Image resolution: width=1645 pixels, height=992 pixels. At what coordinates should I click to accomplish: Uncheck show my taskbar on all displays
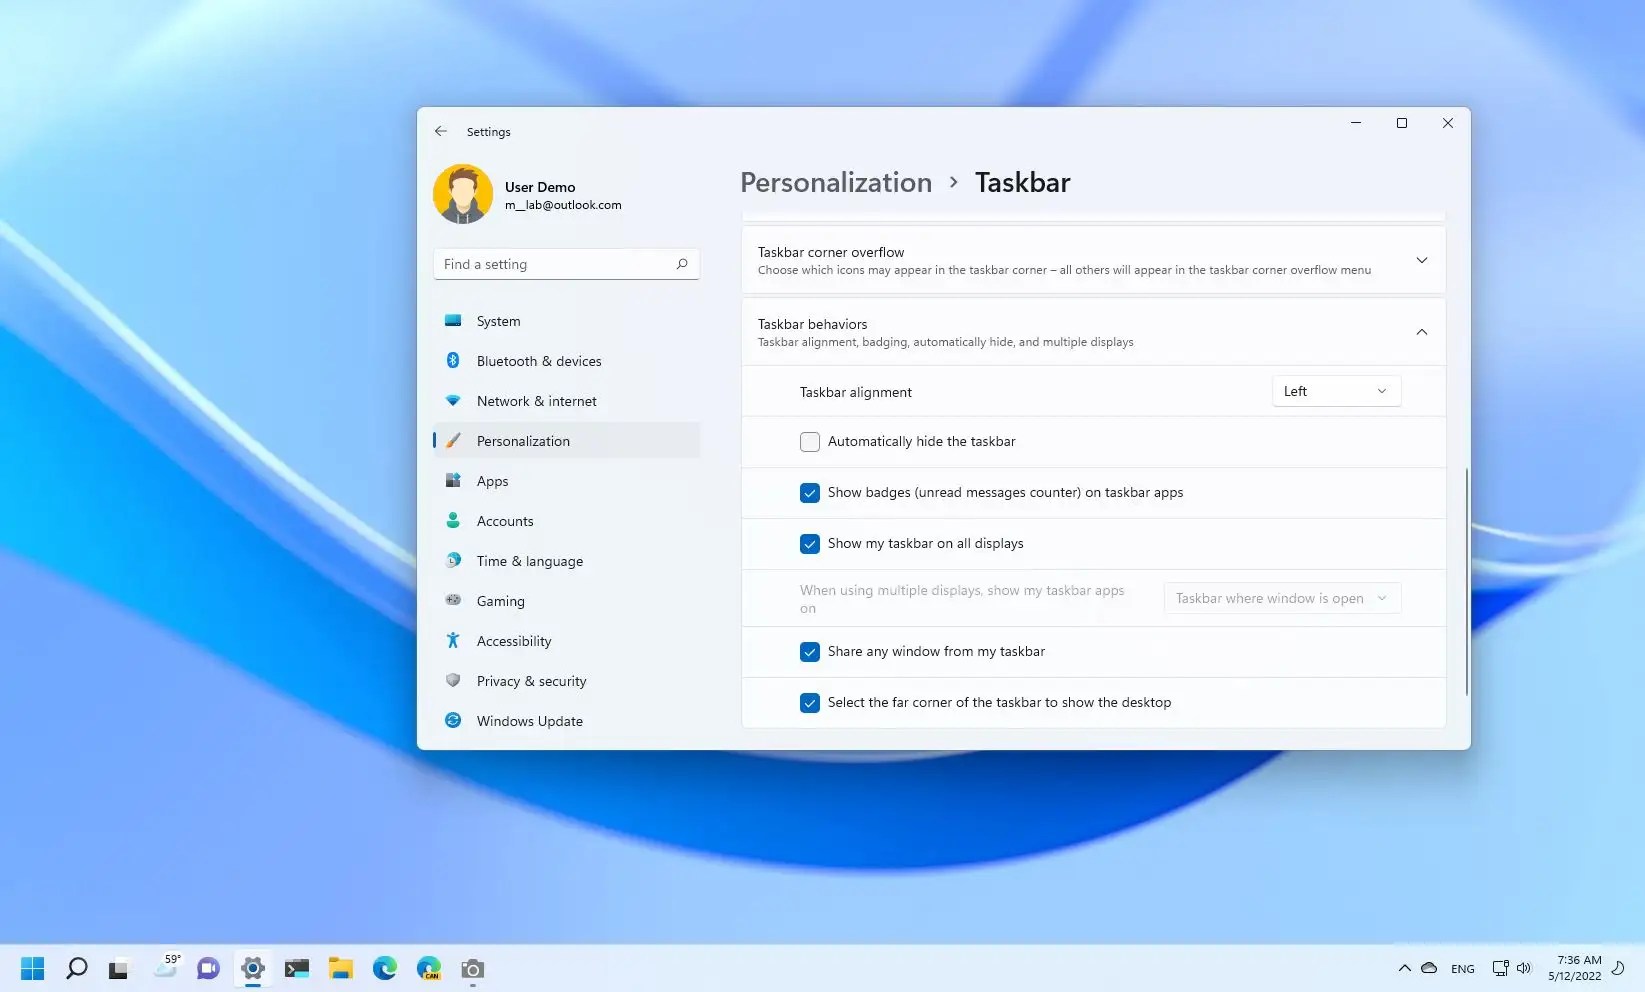(x=809, y=544)
